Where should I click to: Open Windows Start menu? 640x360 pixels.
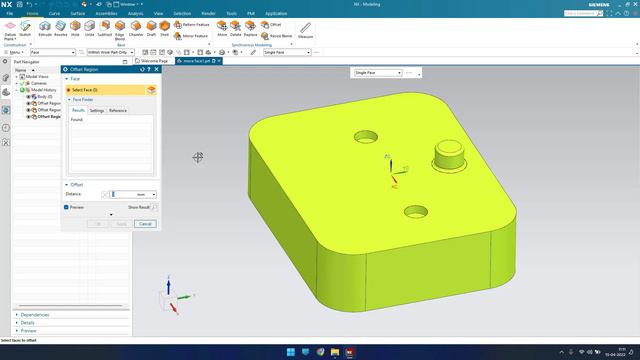tap(291, 352)
